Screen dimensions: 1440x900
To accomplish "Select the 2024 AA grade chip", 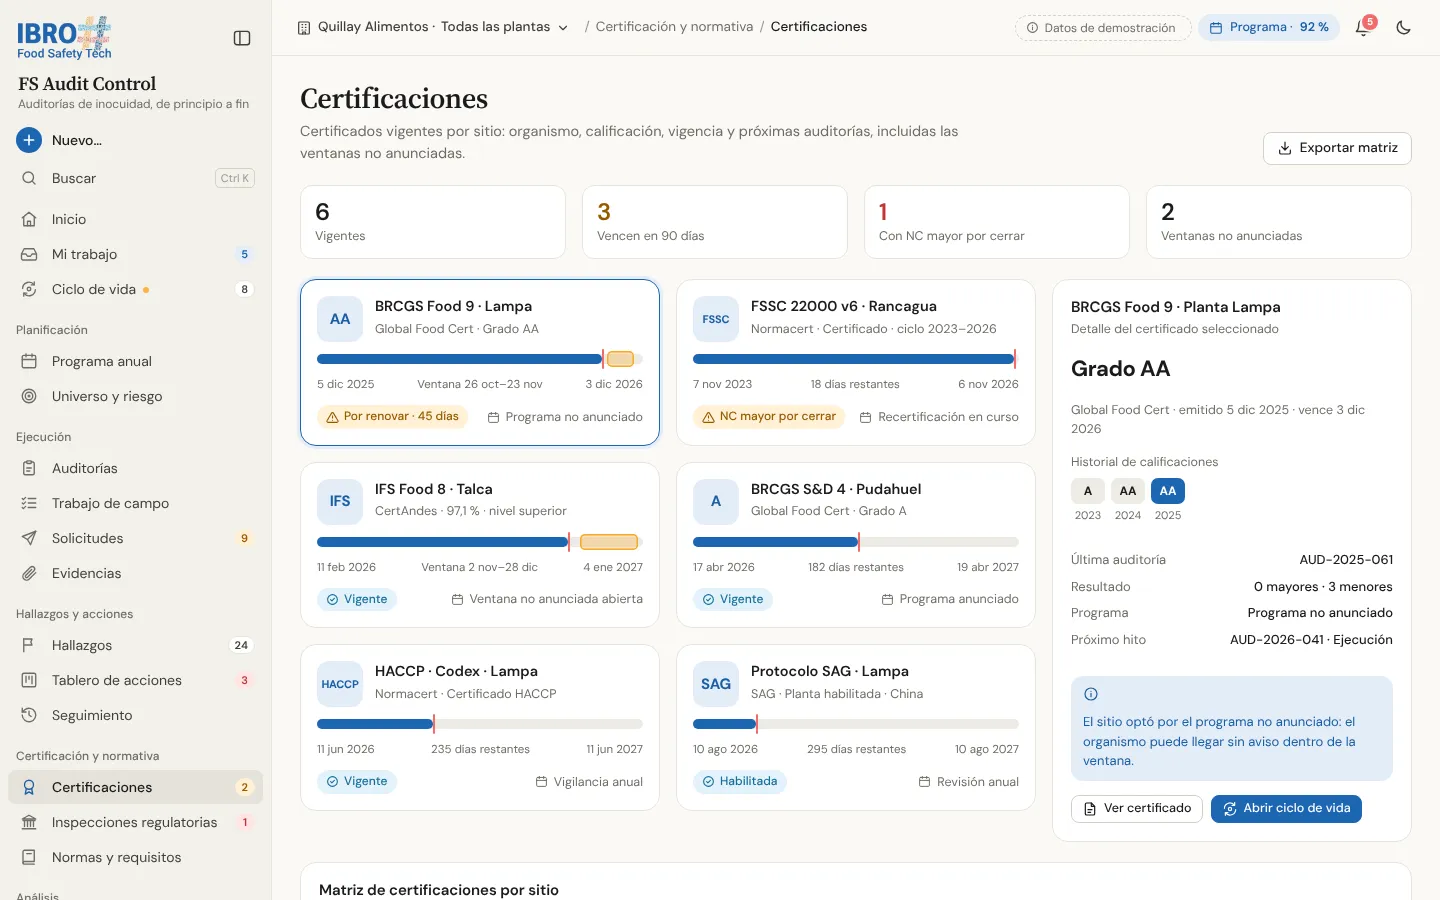I will tap(1128, 491).
